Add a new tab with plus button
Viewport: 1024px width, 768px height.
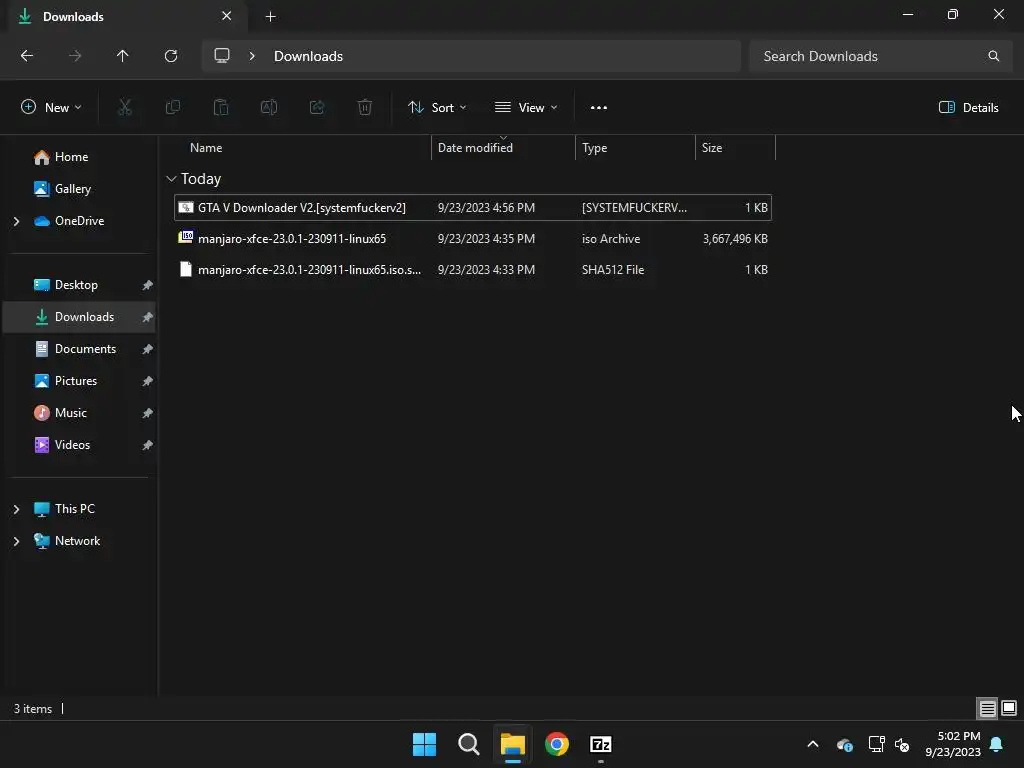click(270, 16)
